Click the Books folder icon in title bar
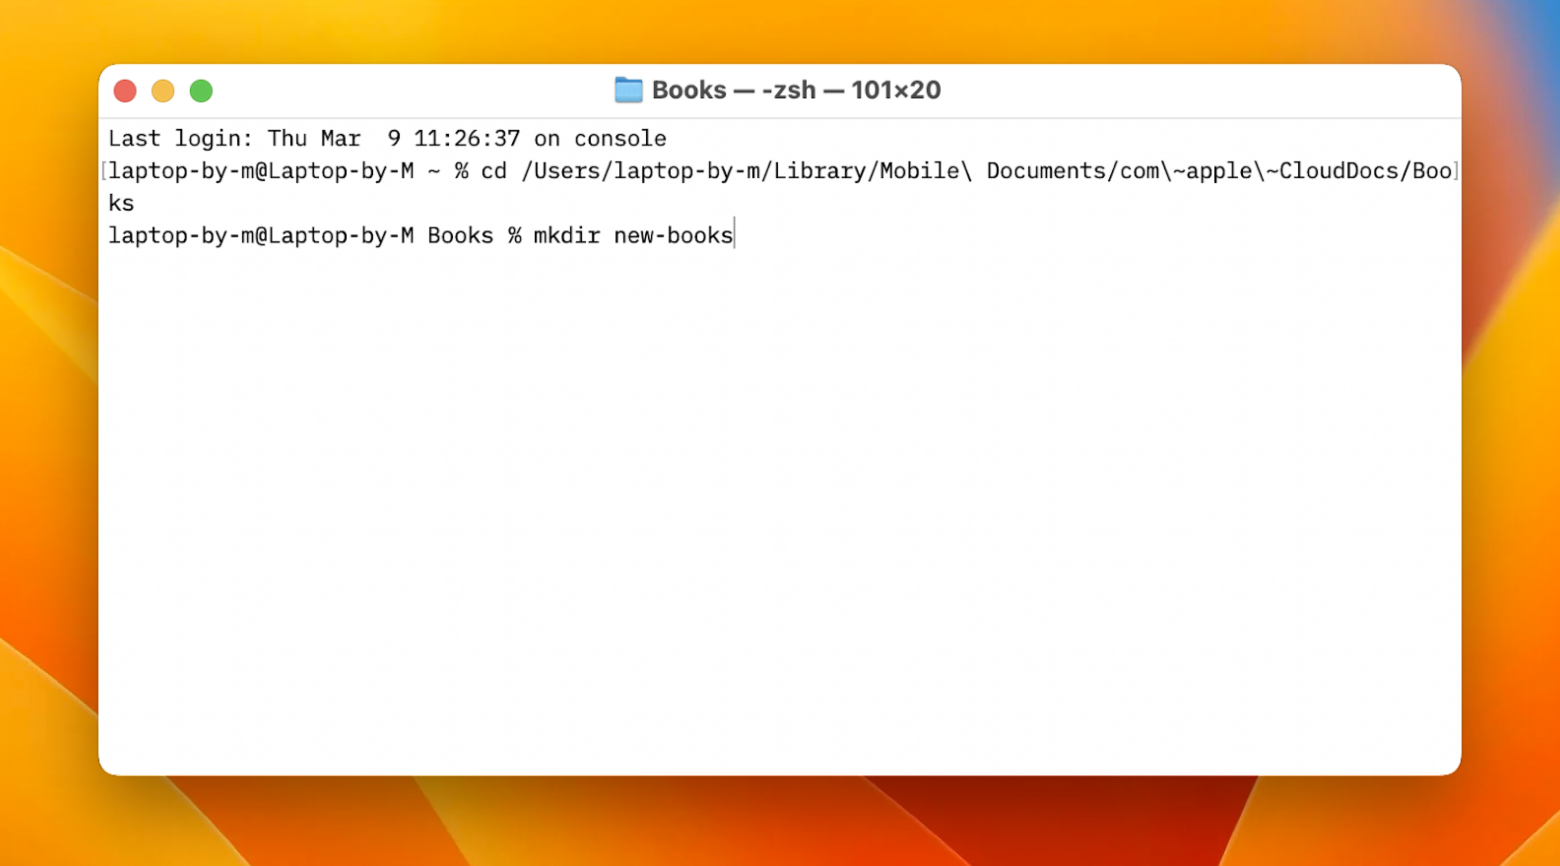Viewport: 1560px width, 866px height. (627, 90)
